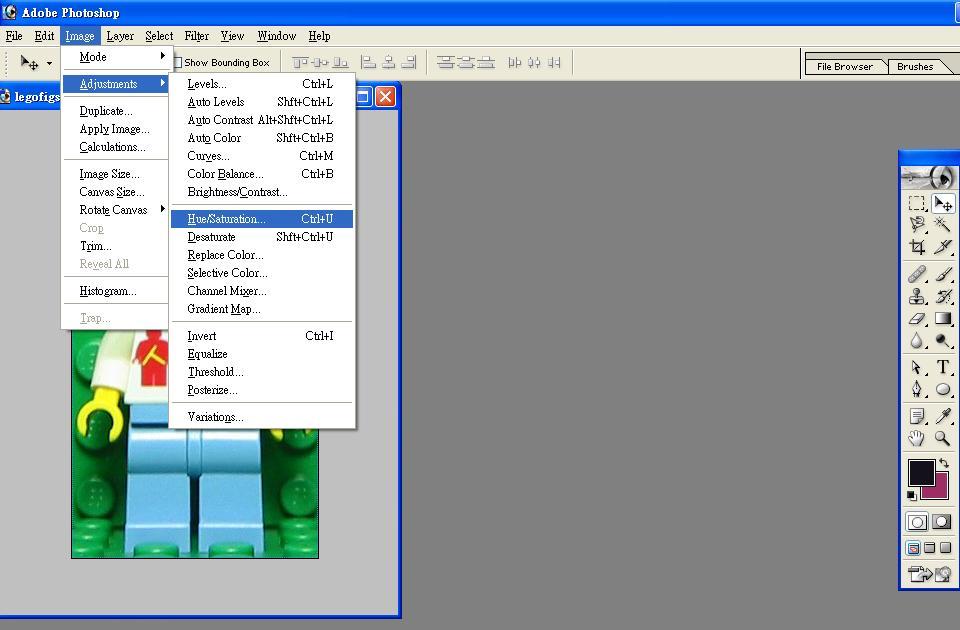This screenshot has width=960, height=630.
Task: Choose Curves adjustment
Action: tap(262, 156)
